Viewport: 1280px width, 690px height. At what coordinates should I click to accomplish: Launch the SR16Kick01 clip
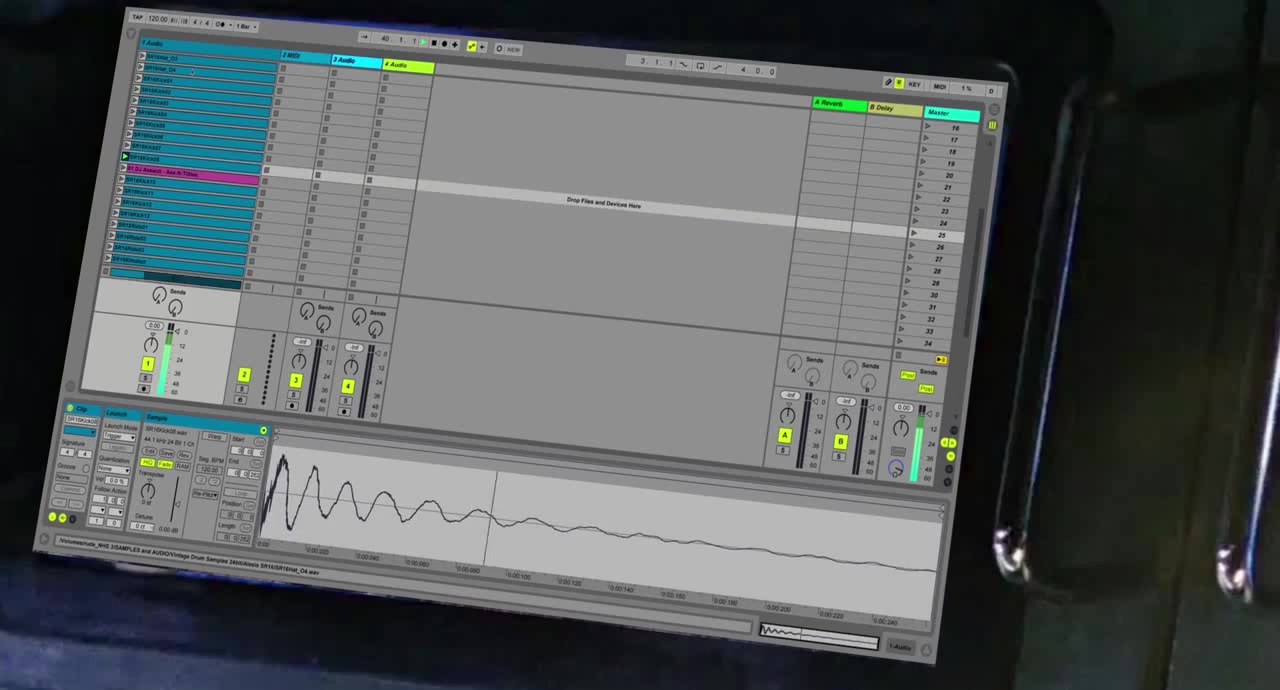140,80
